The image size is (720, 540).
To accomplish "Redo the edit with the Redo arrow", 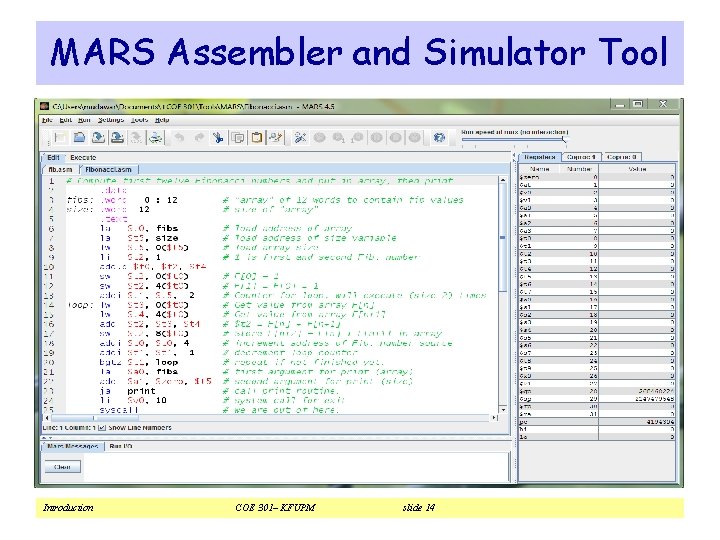I will (199, 137).
